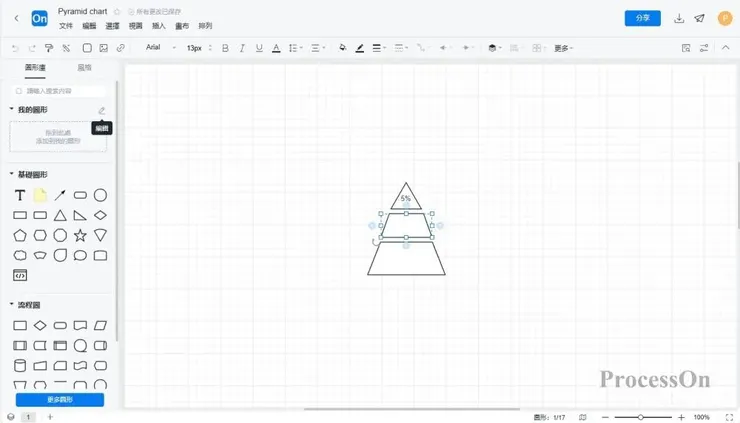Viewport: 740px width, 423px height.
Task: Click the clear style icon
Action: pyautogui.click(x=66, y=48)
